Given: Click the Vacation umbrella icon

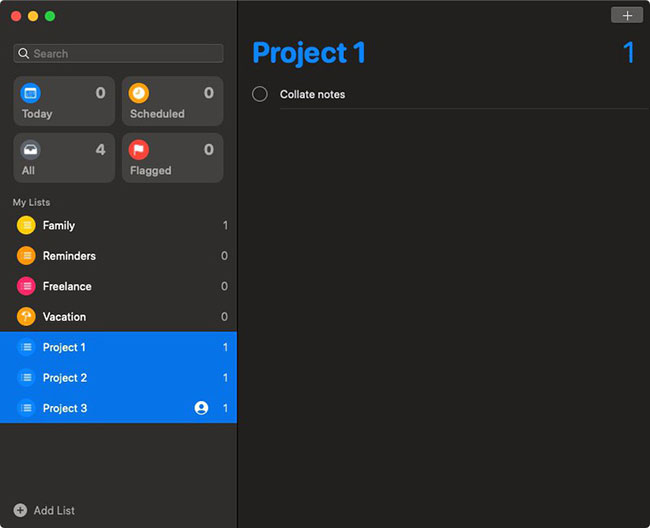Looking at the screenshot, I should [x=26, y=317].
